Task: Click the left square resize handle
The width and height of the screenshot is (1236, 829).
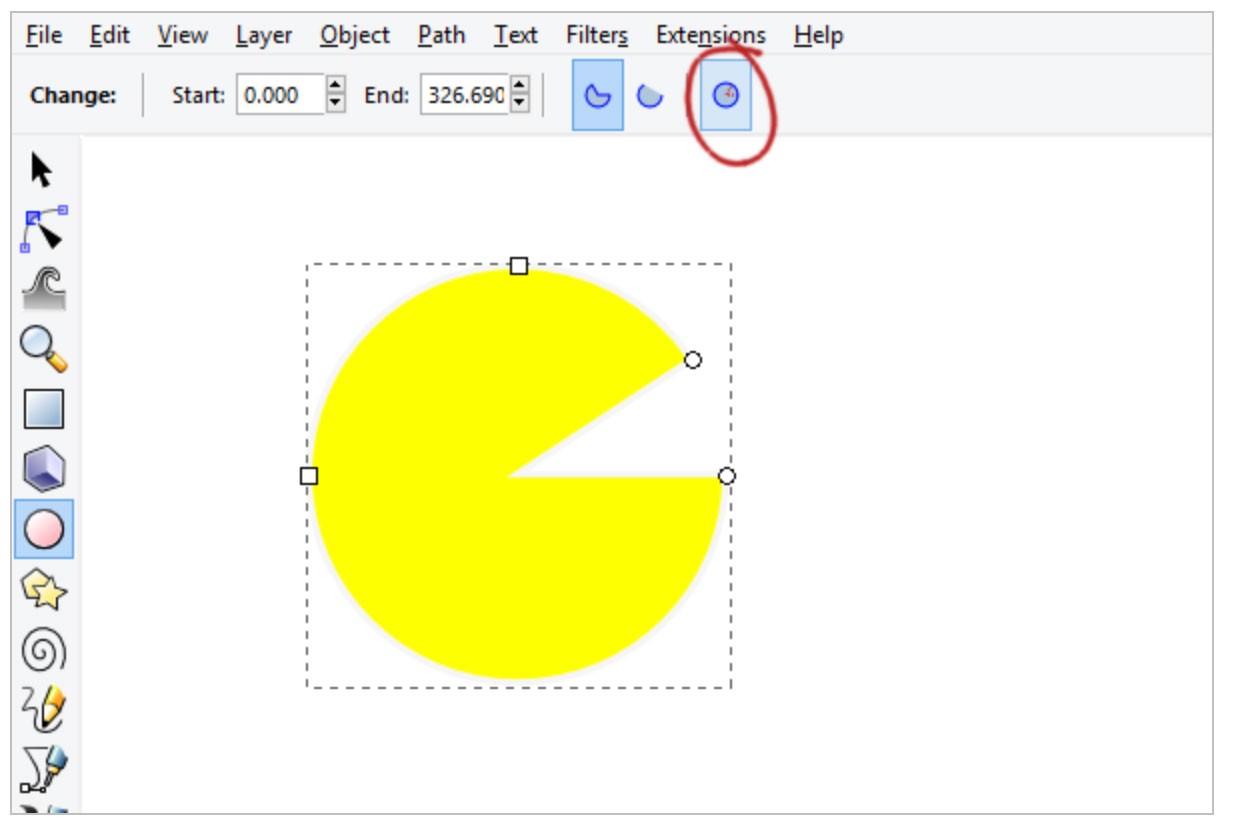Action: click(x=309, y=476)
